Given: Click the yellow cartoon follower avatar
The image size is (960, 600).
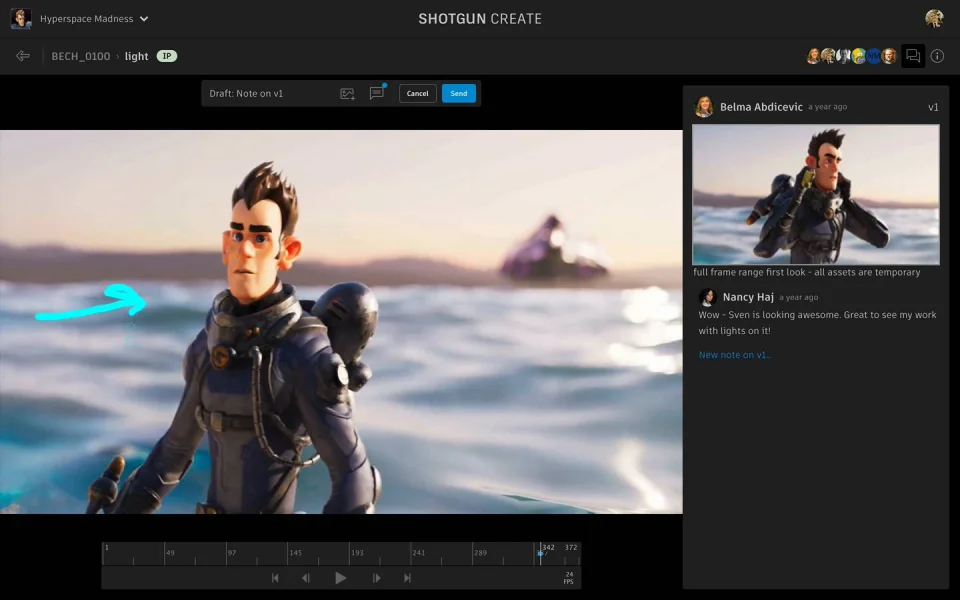Looking at the screenshot, I should pos(859,56).
